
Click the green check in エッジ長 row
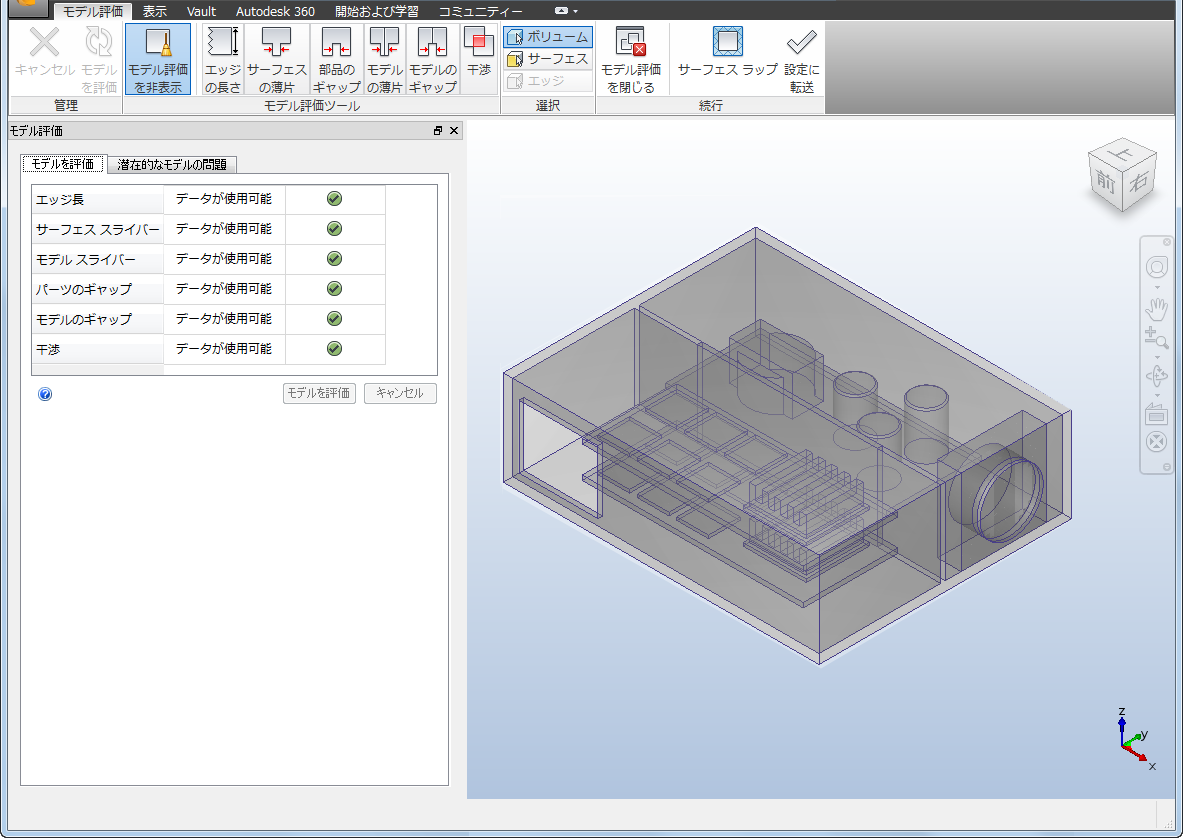click(x=334, y=198)
